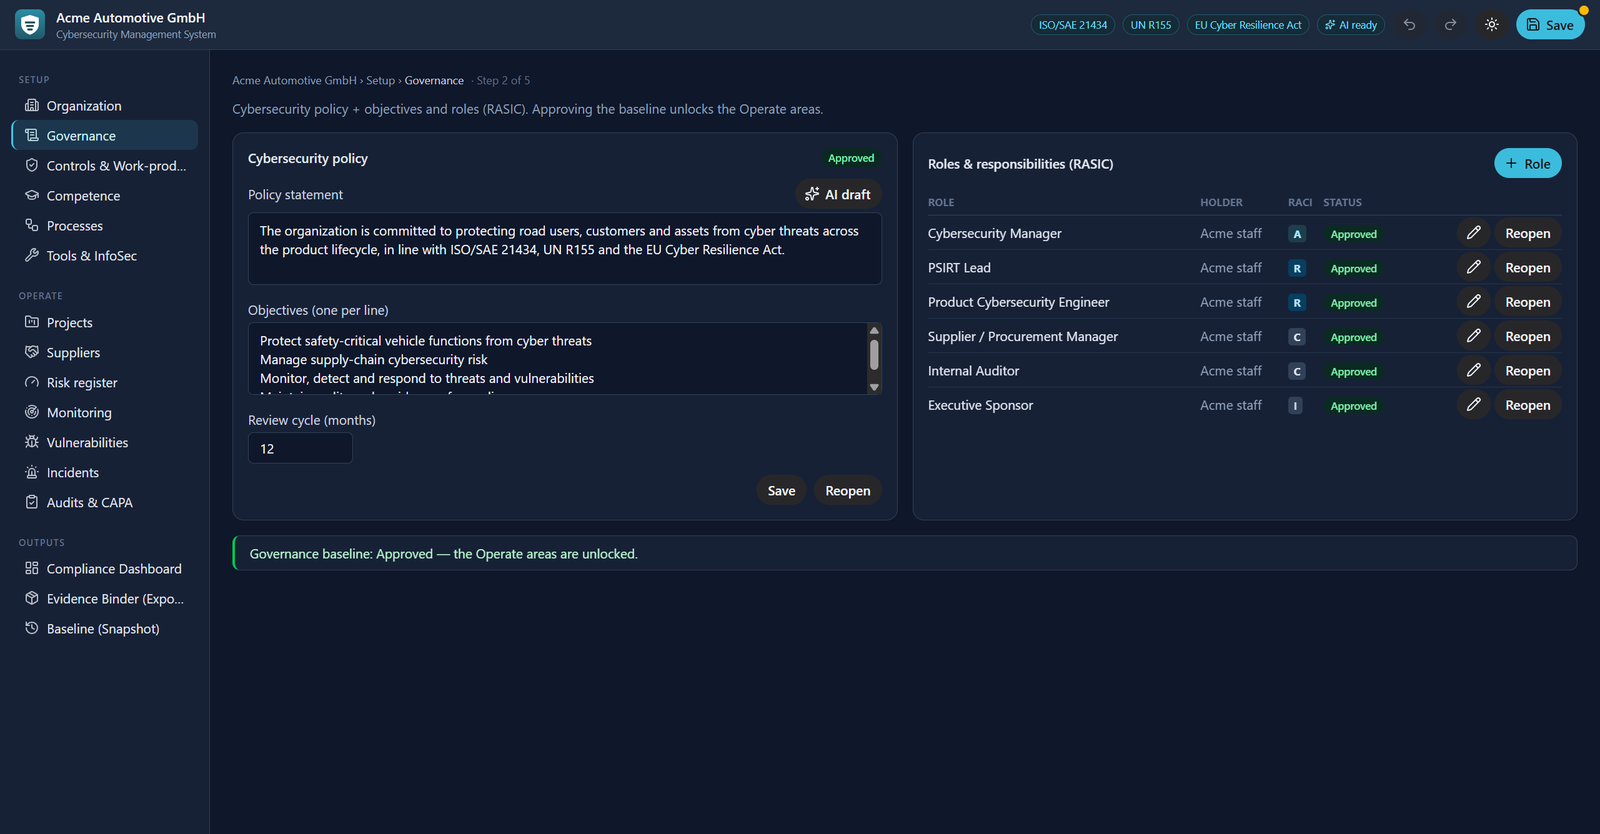Reopen the Internal Auditor role
The height and width of the screenshot is (834, 1600).
(1528, 370)
